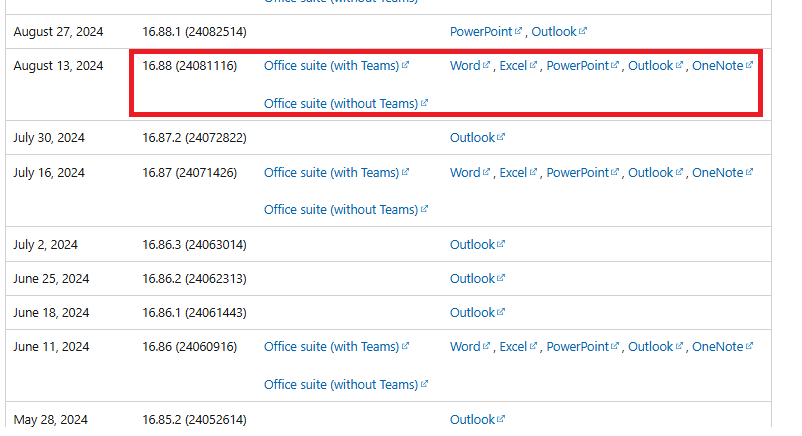Download Outlook for July 16, 2024
This screenshot has height=436, width=802.
(655, 173)
